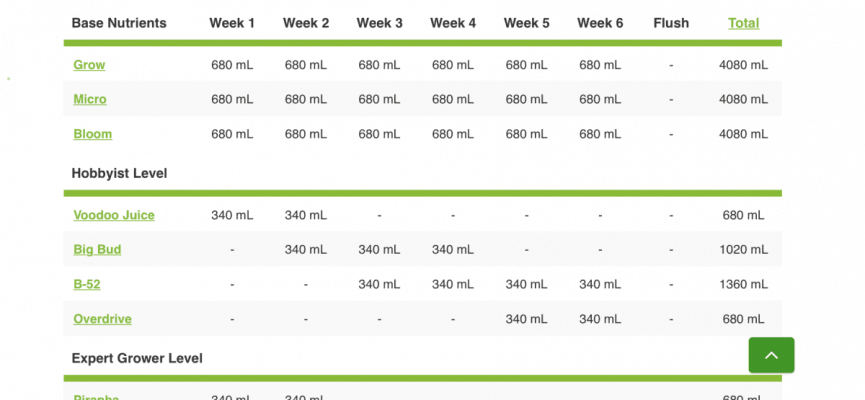Select the Week 3 column header
The width and height of the screenshot is (865, 400).
[x=379, y=23]
